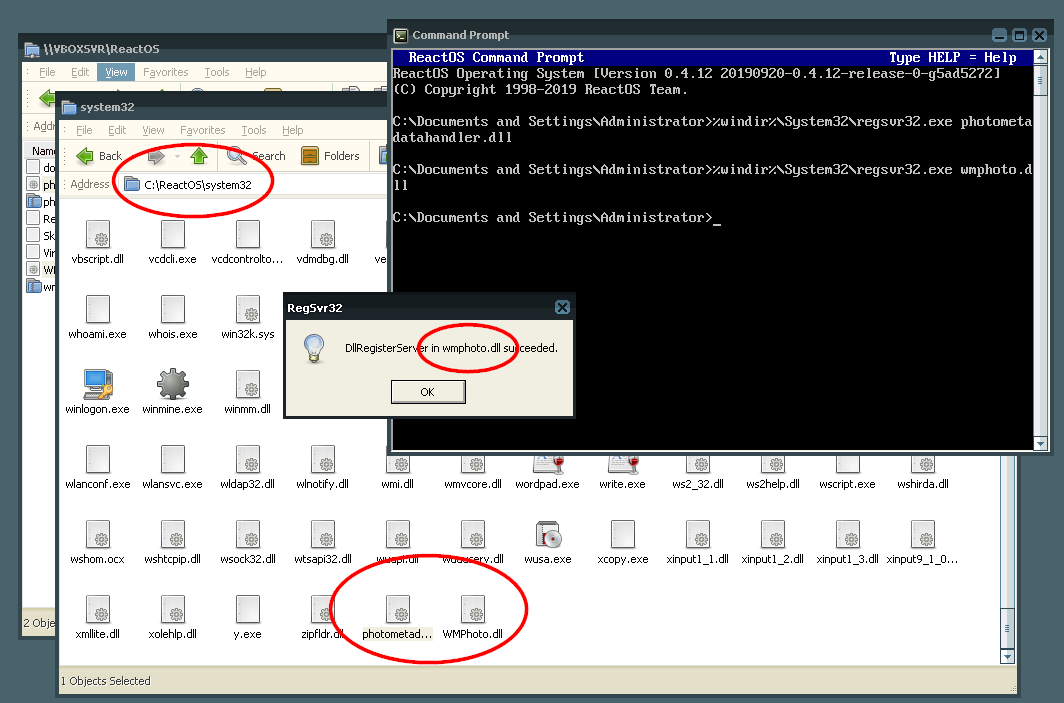Open View menu in VBOXSVR window
This screenshot has height=703, width=1064.
[x=116, y=72]
